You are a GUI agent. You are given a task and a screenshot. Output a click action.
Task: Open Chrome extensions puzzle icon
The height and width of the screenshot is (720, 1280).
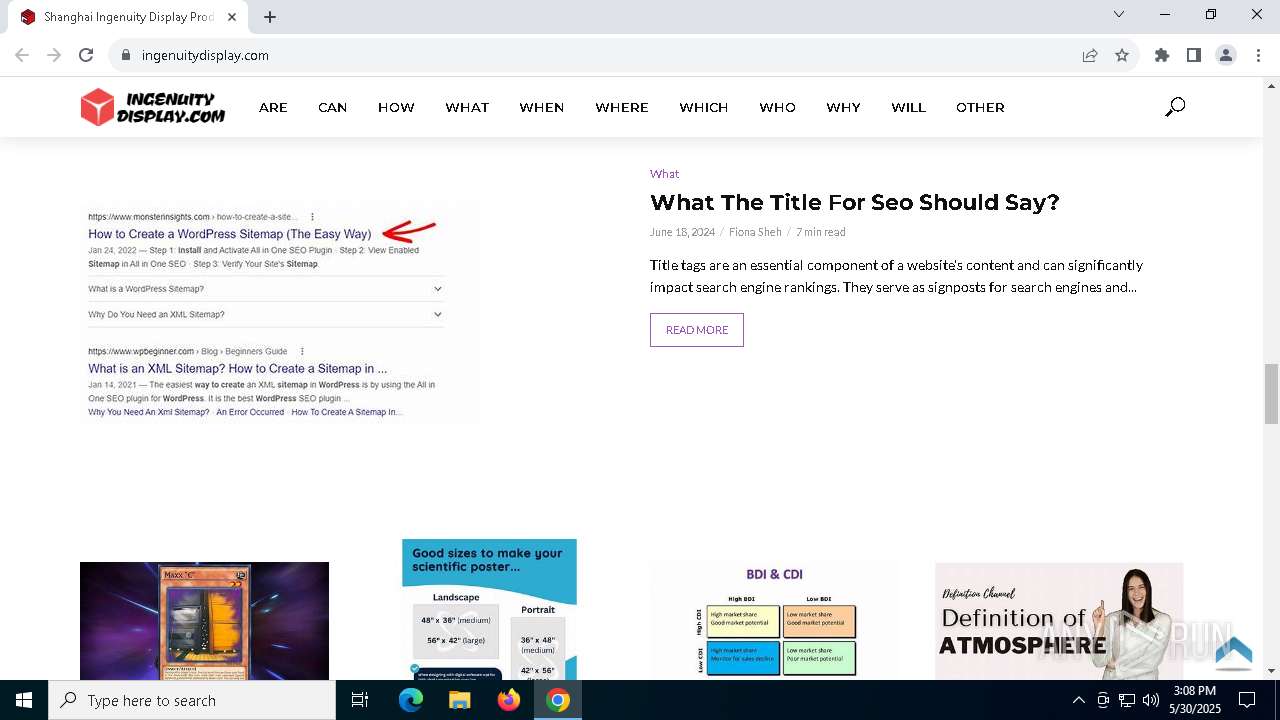[x=1162, y=55]
